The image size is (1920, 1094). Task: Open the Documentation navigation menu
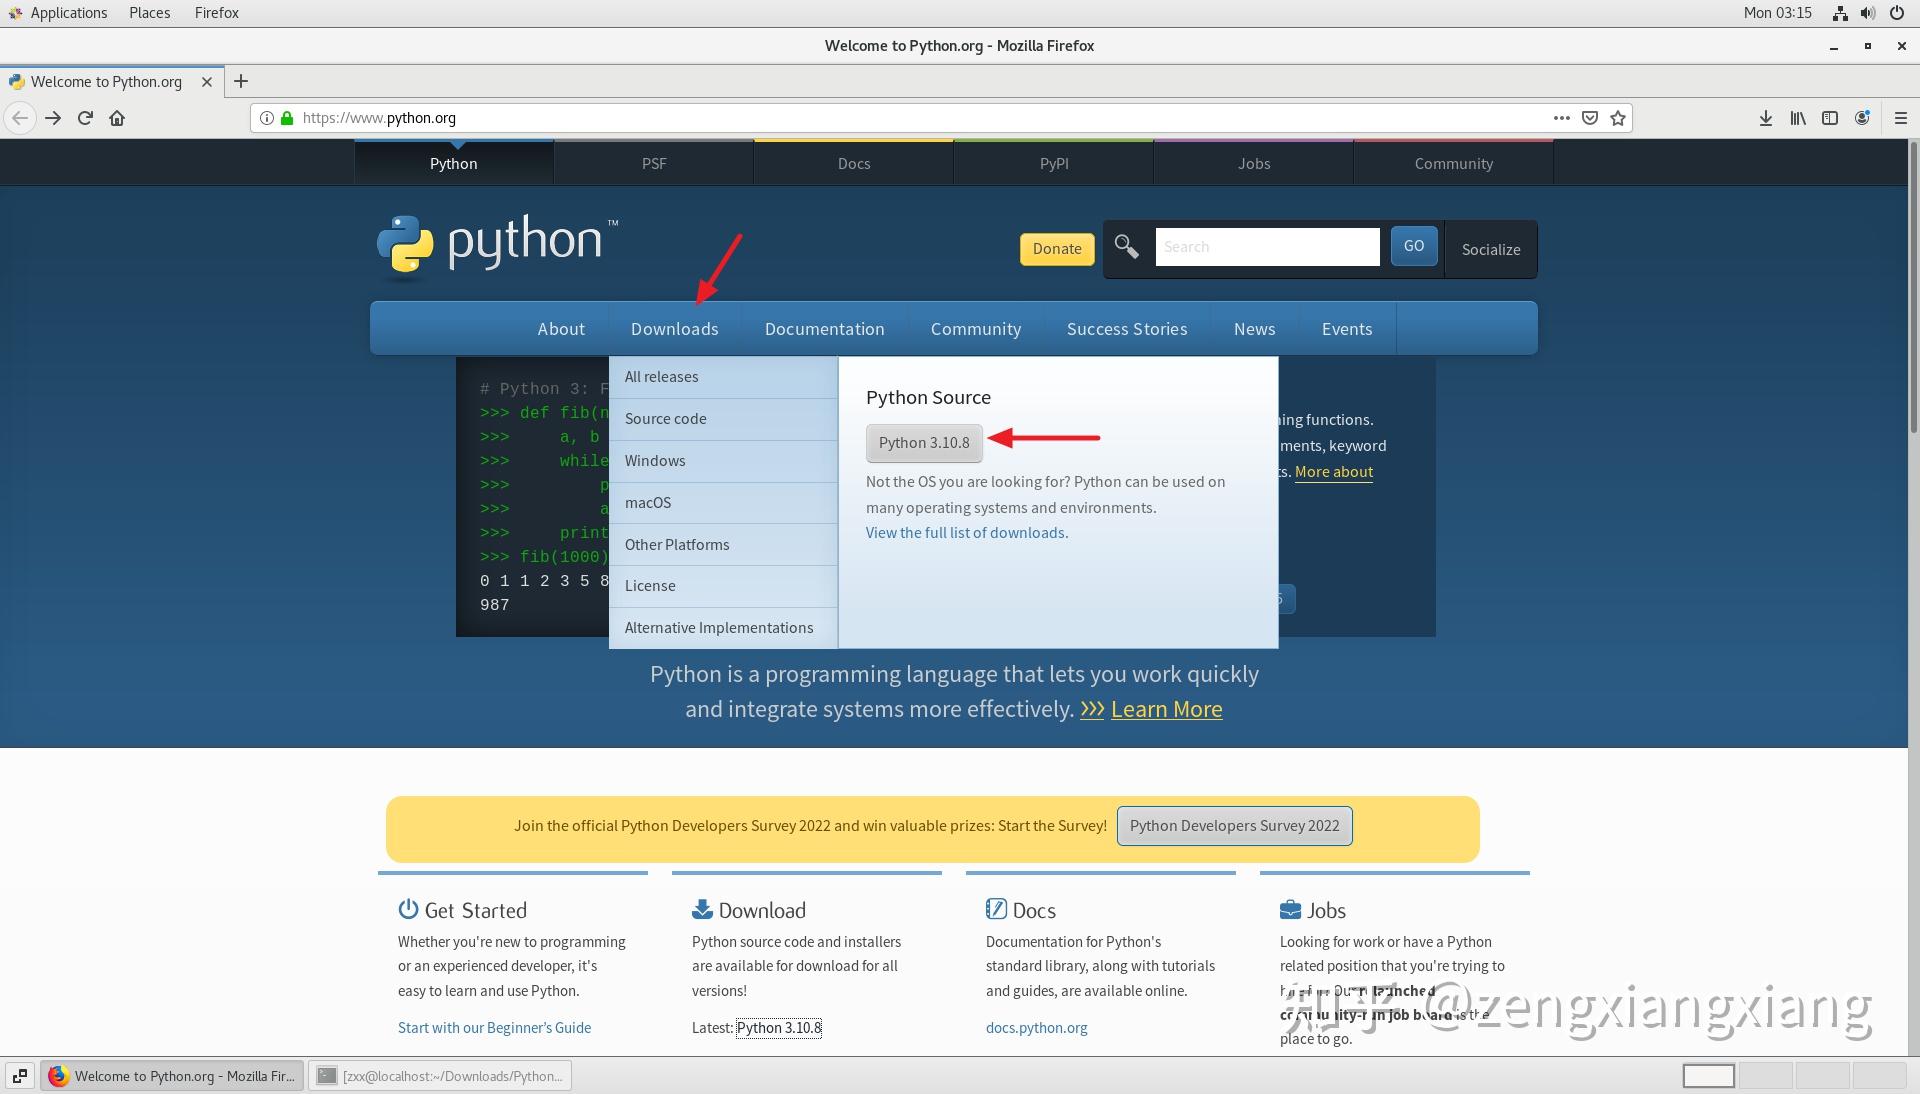pos(825,329)
